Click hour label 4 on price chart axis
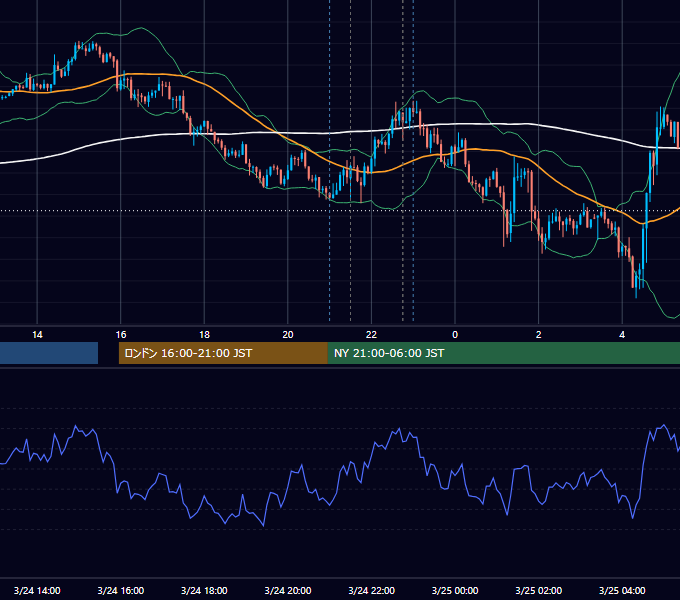This screenshot has height=600, width=680. click(622, 335)
